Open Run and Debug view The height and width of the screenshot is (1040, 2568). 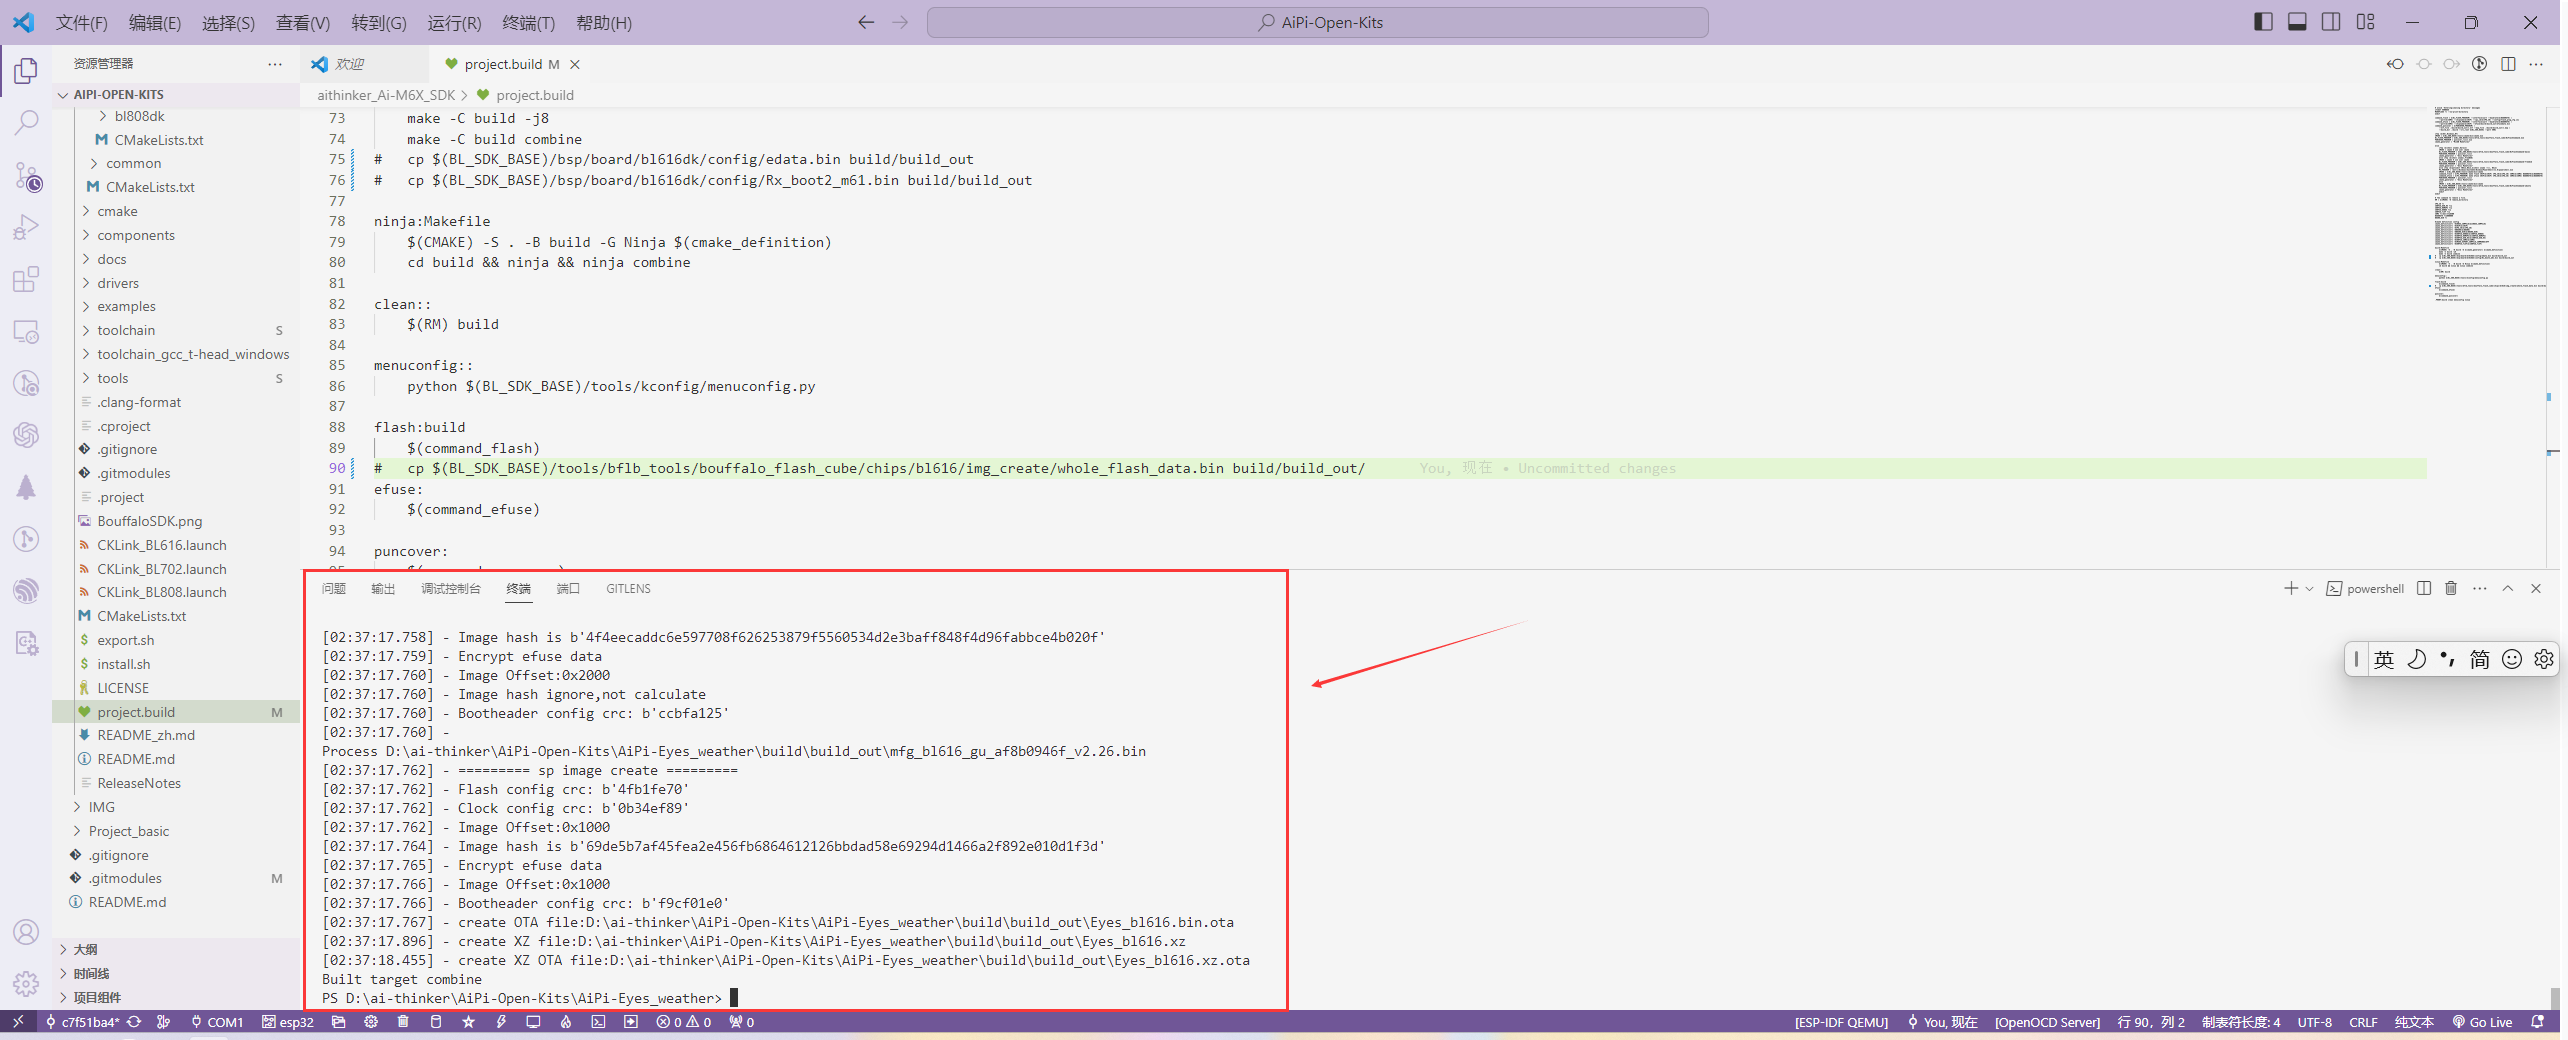[x=26, y=228]
